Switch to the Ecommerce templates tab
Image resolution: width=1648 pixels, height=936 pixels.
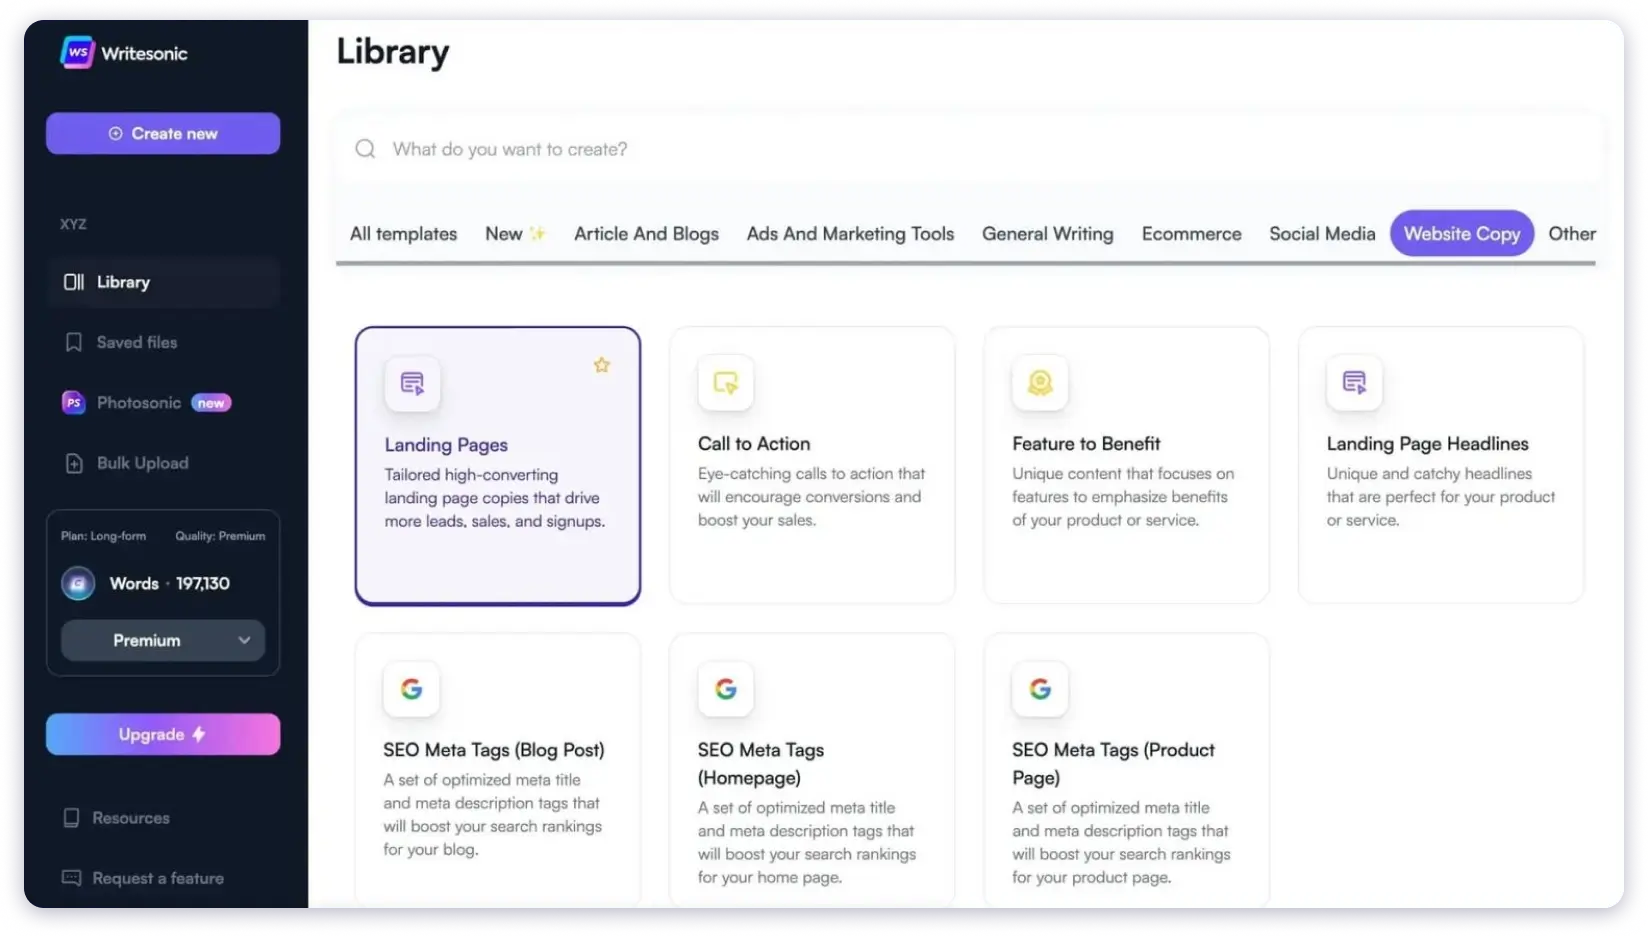point(1191,233)
